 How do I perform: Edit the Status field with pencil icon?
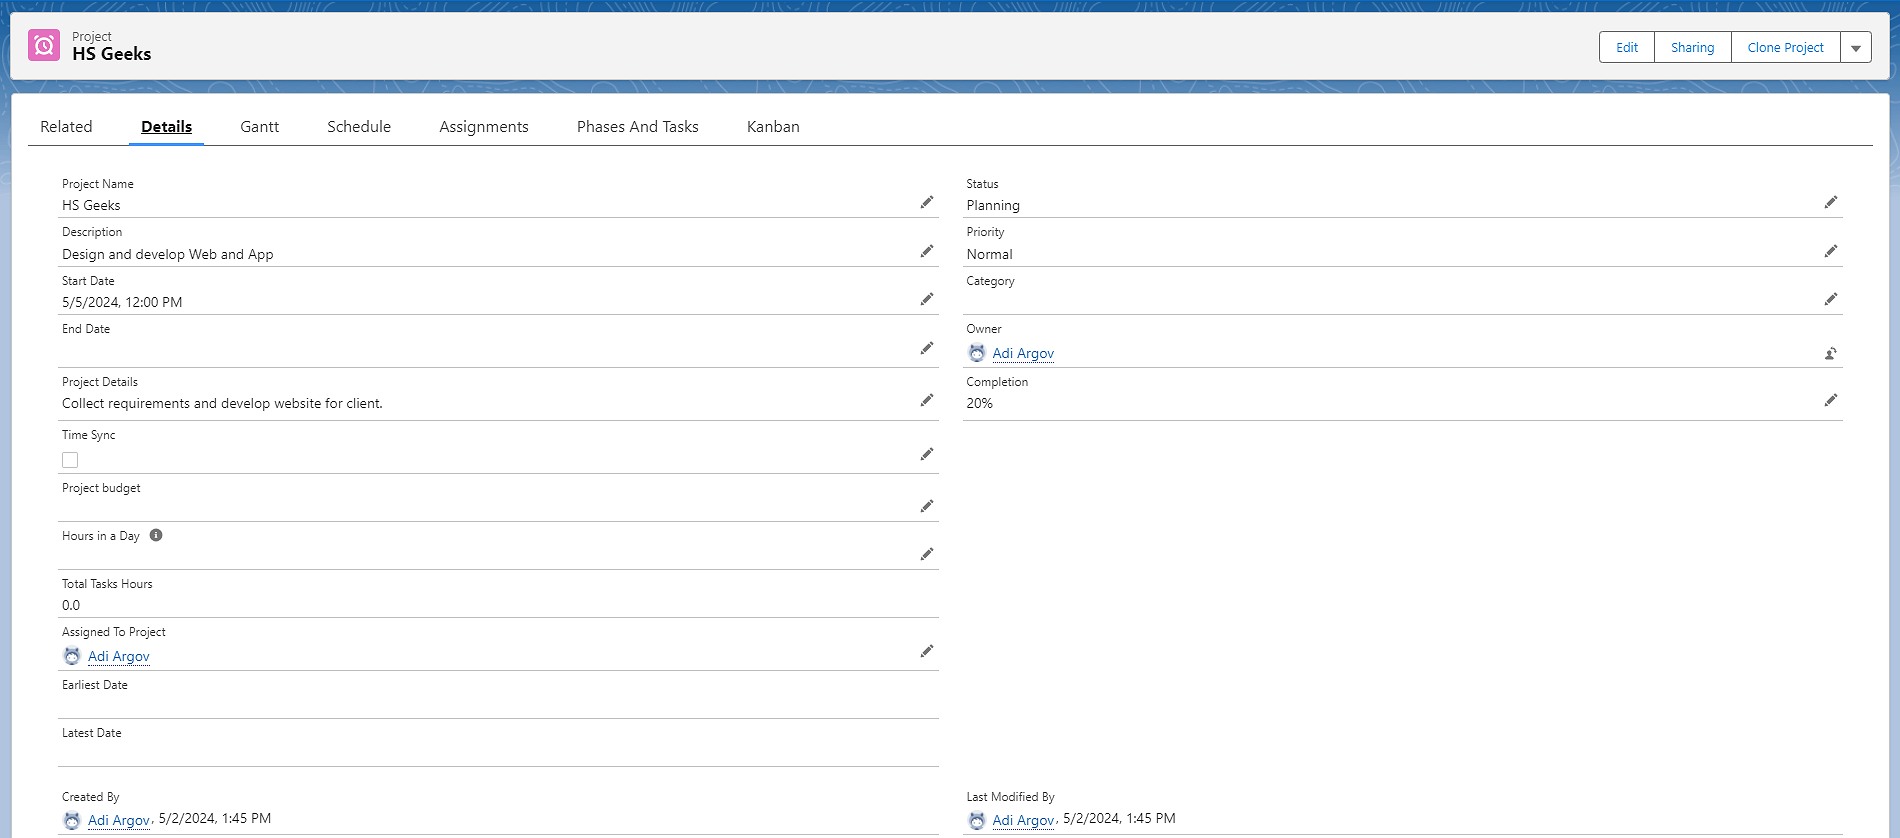pos(1830,203)
